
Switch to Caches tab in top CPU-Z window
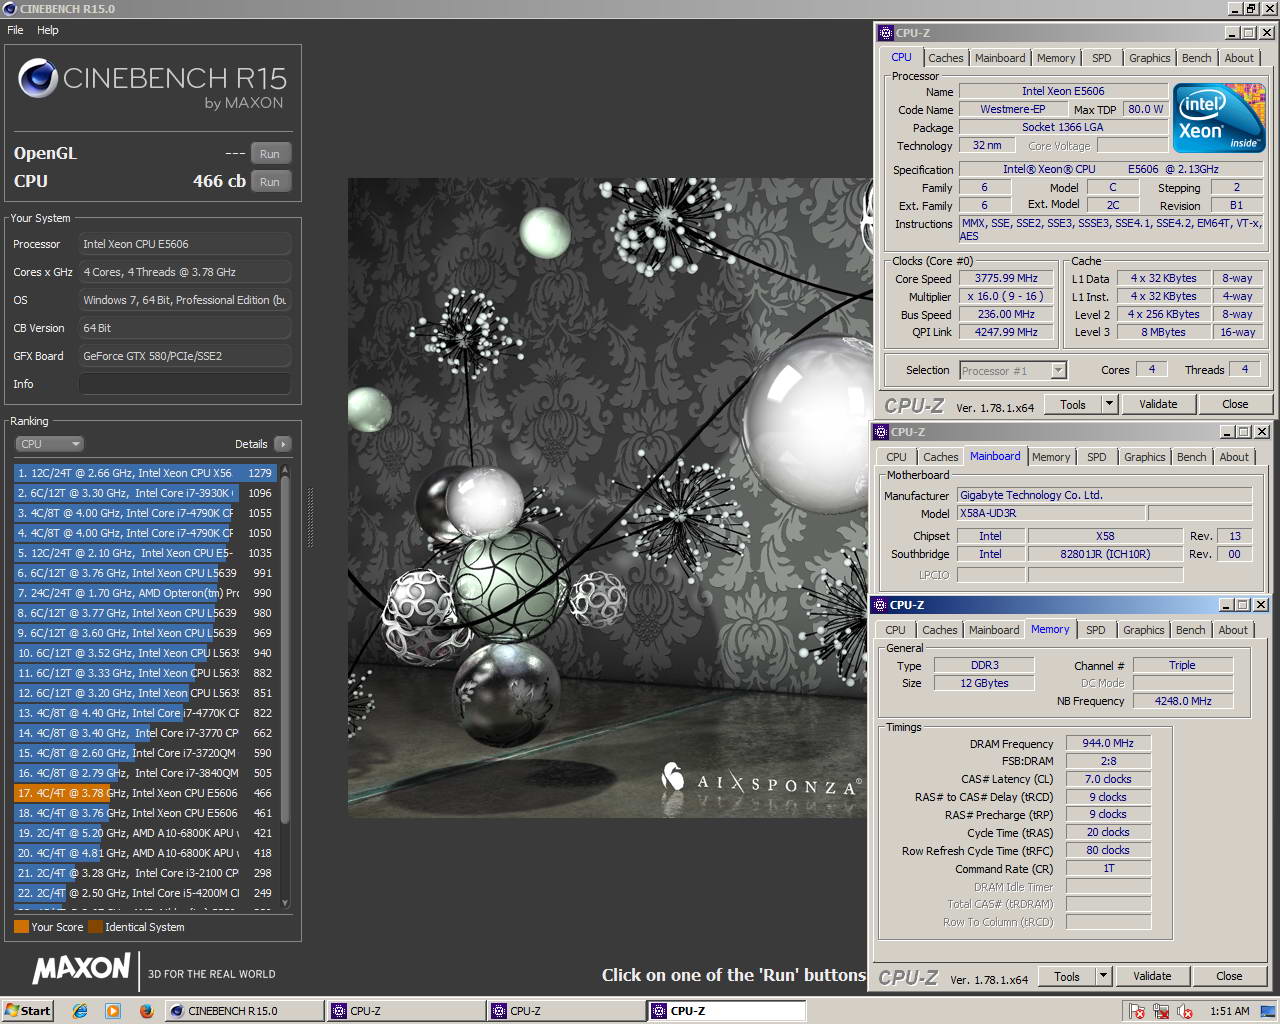tap(945, 58)
